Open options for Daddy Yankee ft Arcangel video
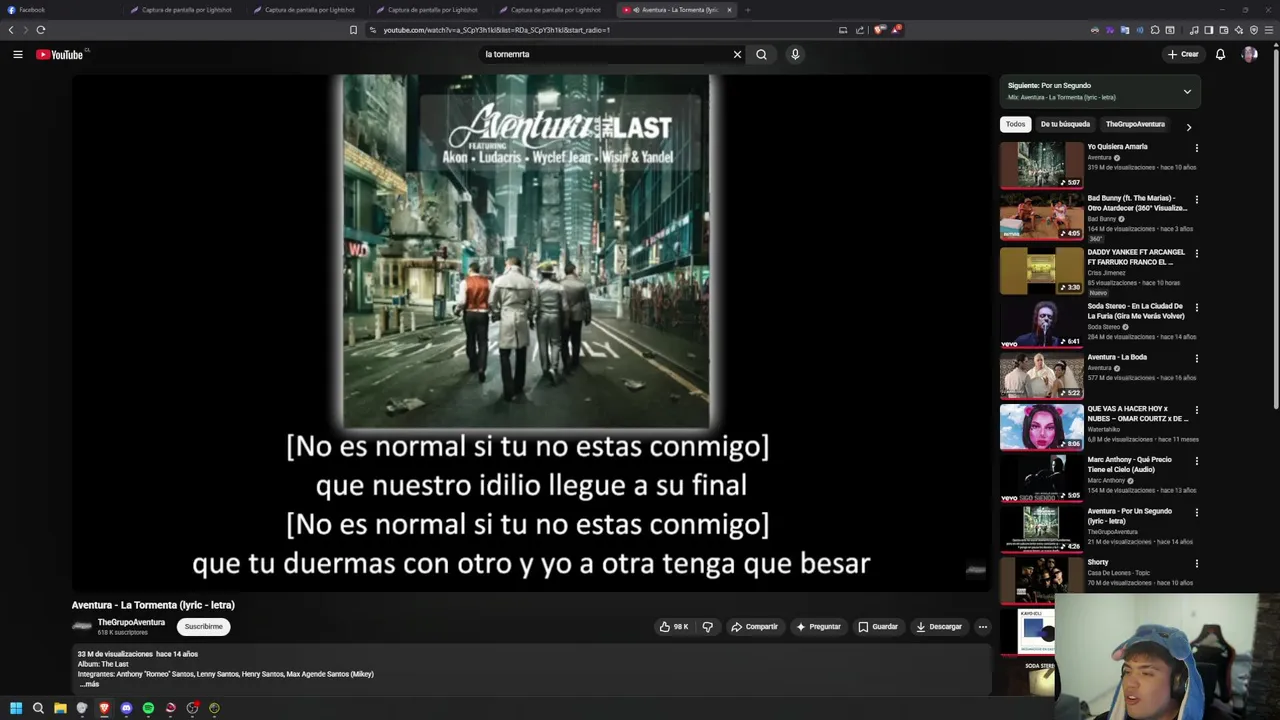Screen dimensions: 1280x720 click(1196, 253)
